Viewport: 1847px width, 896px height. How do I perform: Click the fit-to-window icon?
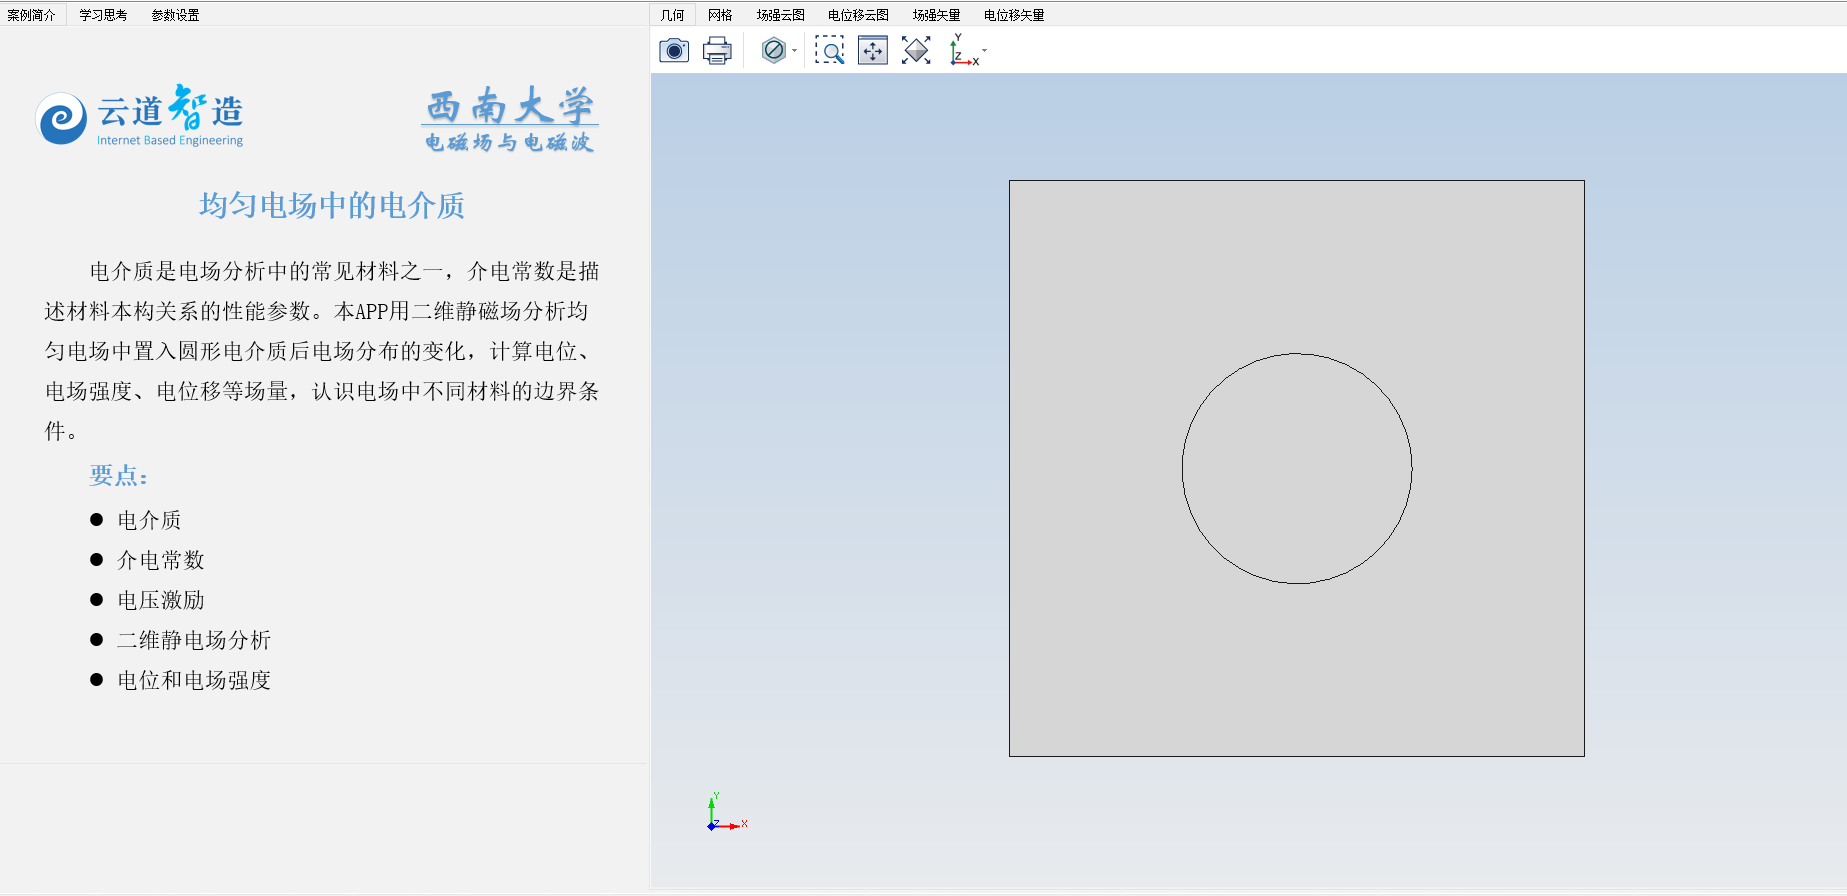tap(916, 50)
